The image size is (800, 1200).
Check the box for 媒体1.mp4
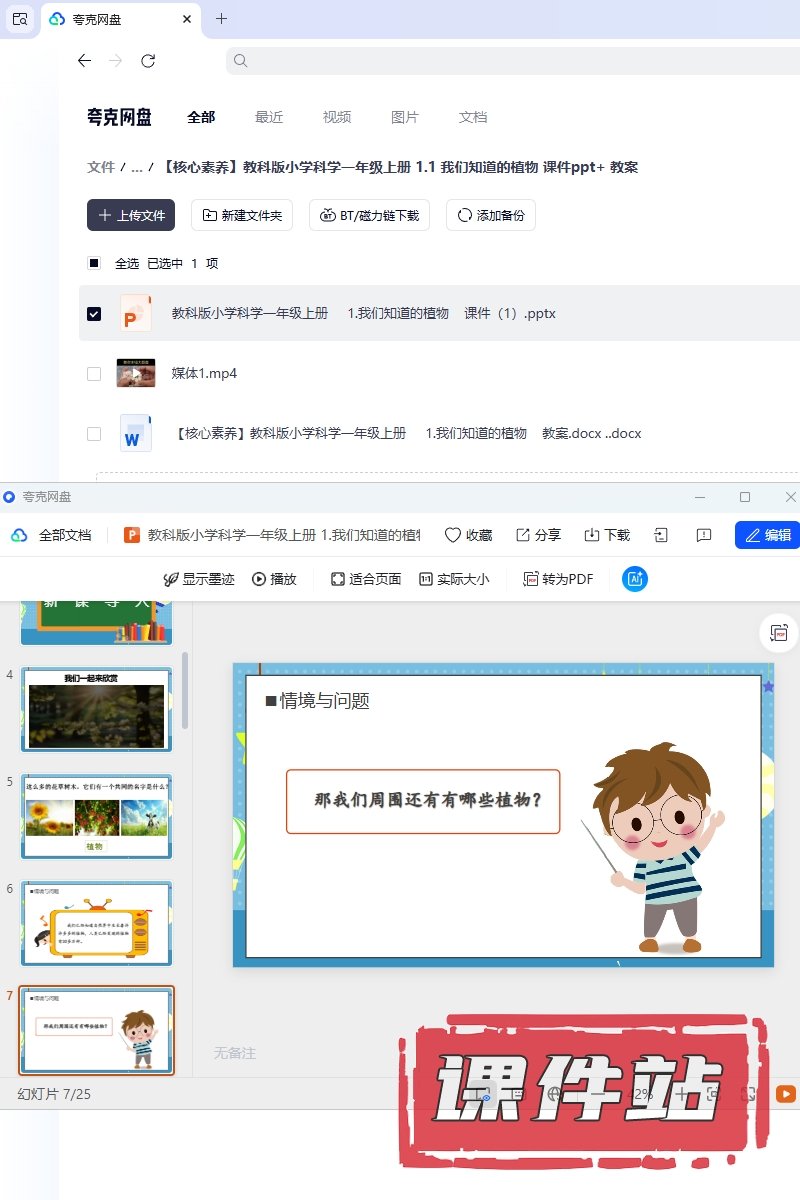(x=94, y=374)
